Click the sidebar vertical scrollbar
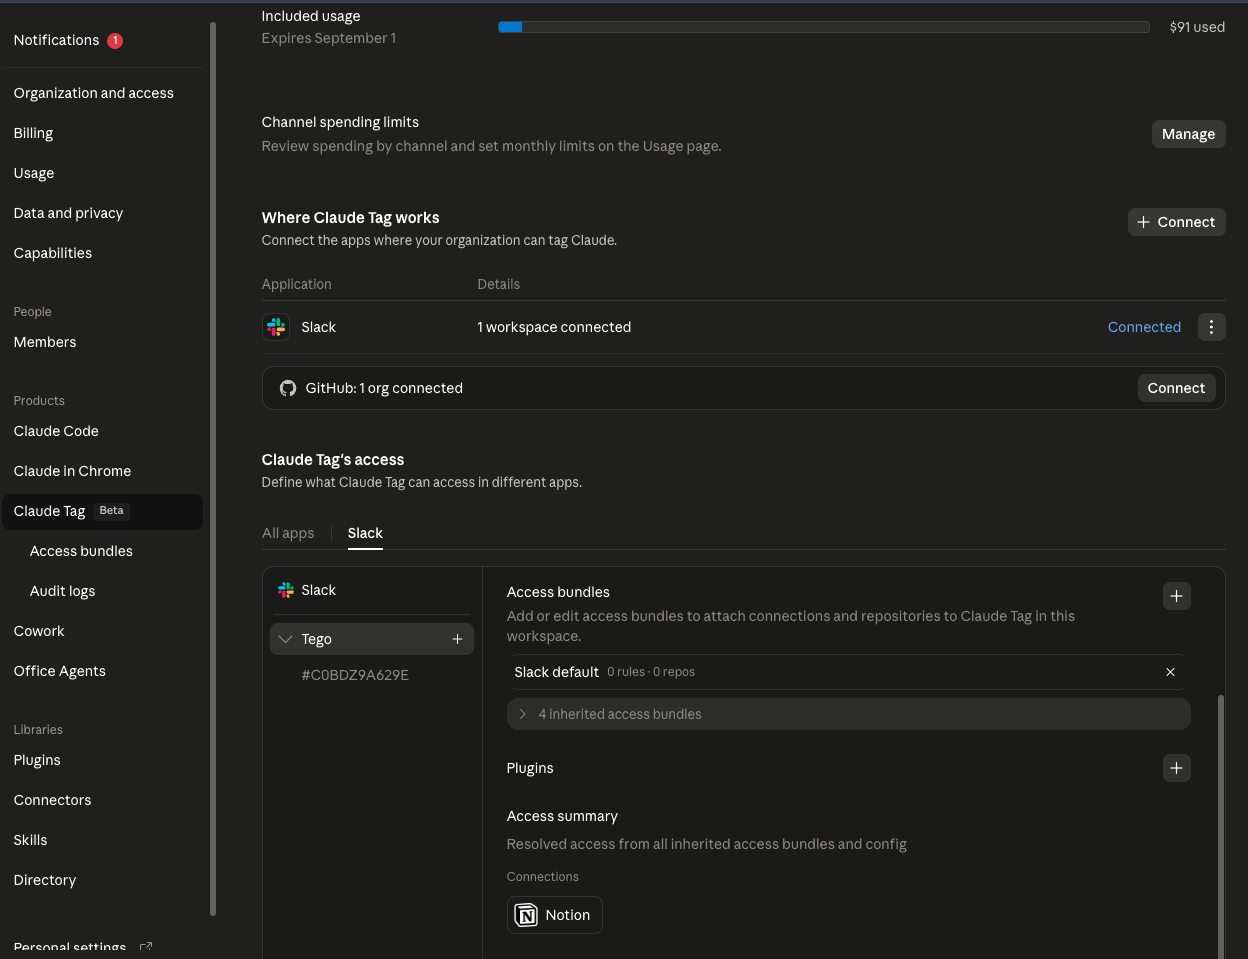The image size is (1248, 959). click(213, 468)
